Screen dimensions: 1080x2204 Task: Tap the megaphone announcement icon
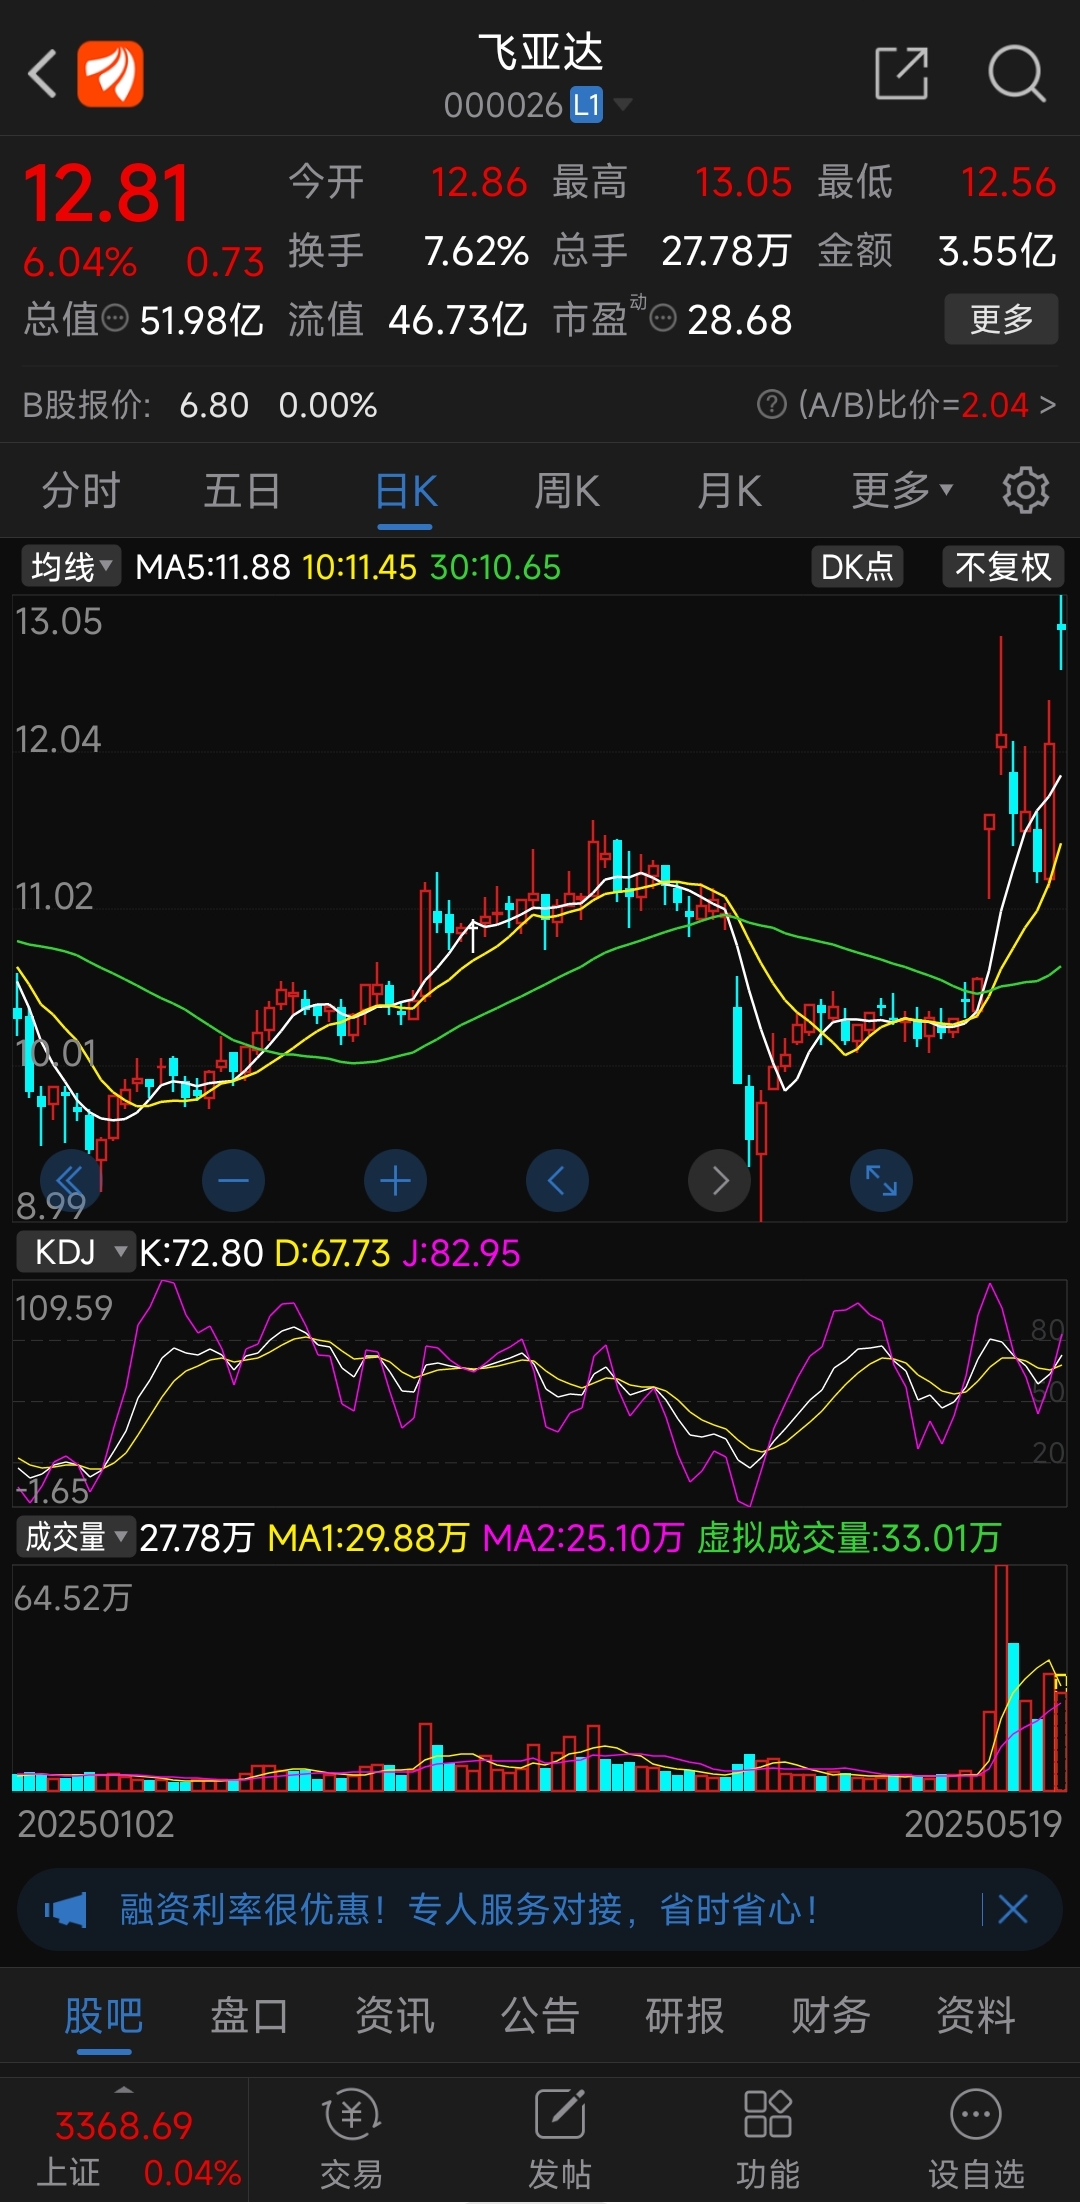tap(66, 1910)
